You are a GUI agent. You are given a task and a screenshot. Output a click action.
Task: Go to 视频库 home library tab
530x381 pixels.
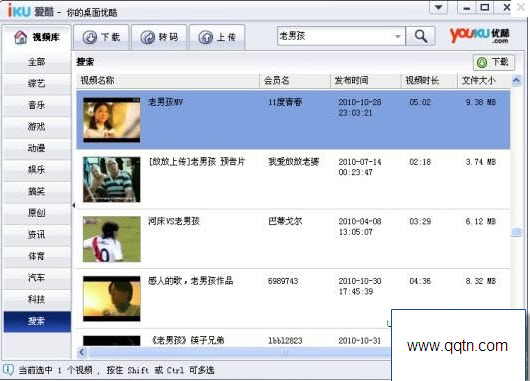point(37,37)
